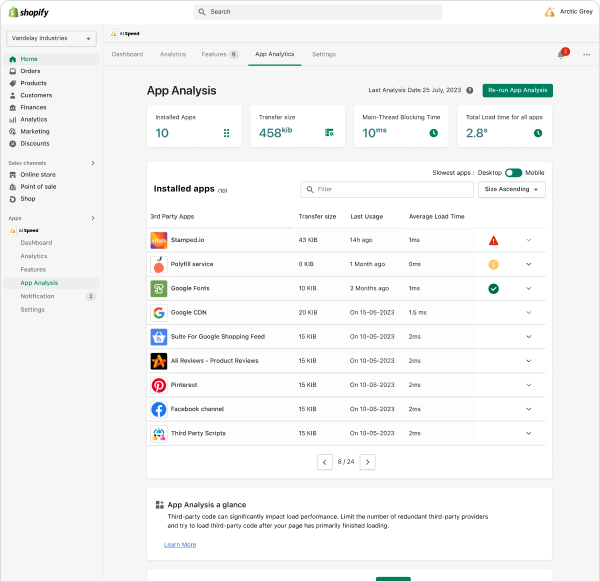The image size is (600, 582).
Task: Click the notification bell icon
Action: click(x=562, y=54)
